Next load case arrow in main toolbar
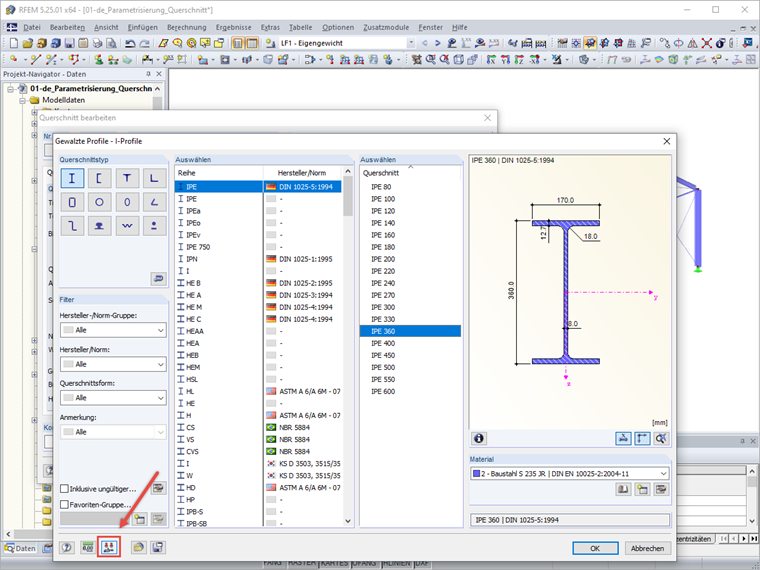The width and height of the screenshot is (760, 570). tap(438, 43)
